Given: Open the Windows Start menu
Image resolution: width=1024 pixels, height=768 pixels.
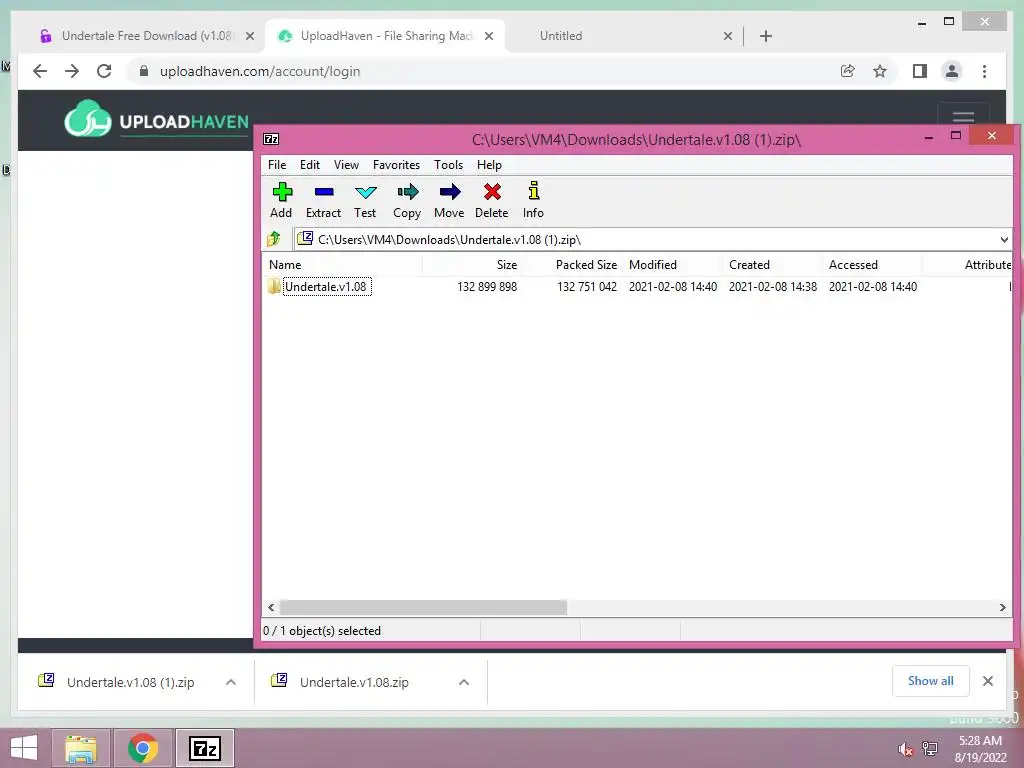Looking at the screenshot, I should (24, 748).
